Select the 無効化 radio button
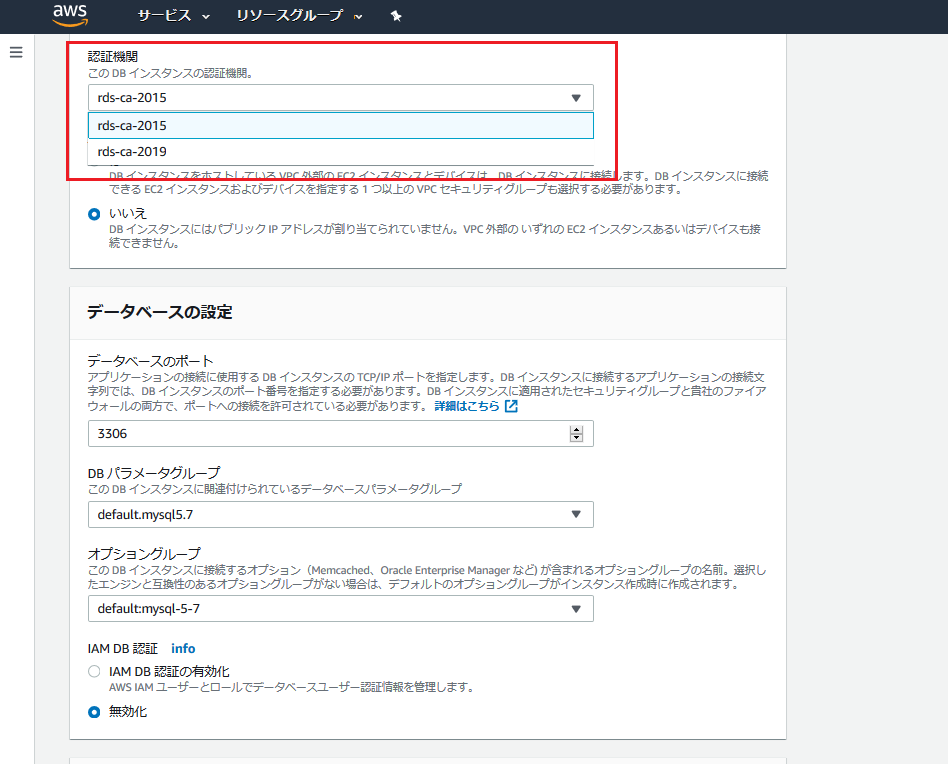 click(x=95, y=711)
